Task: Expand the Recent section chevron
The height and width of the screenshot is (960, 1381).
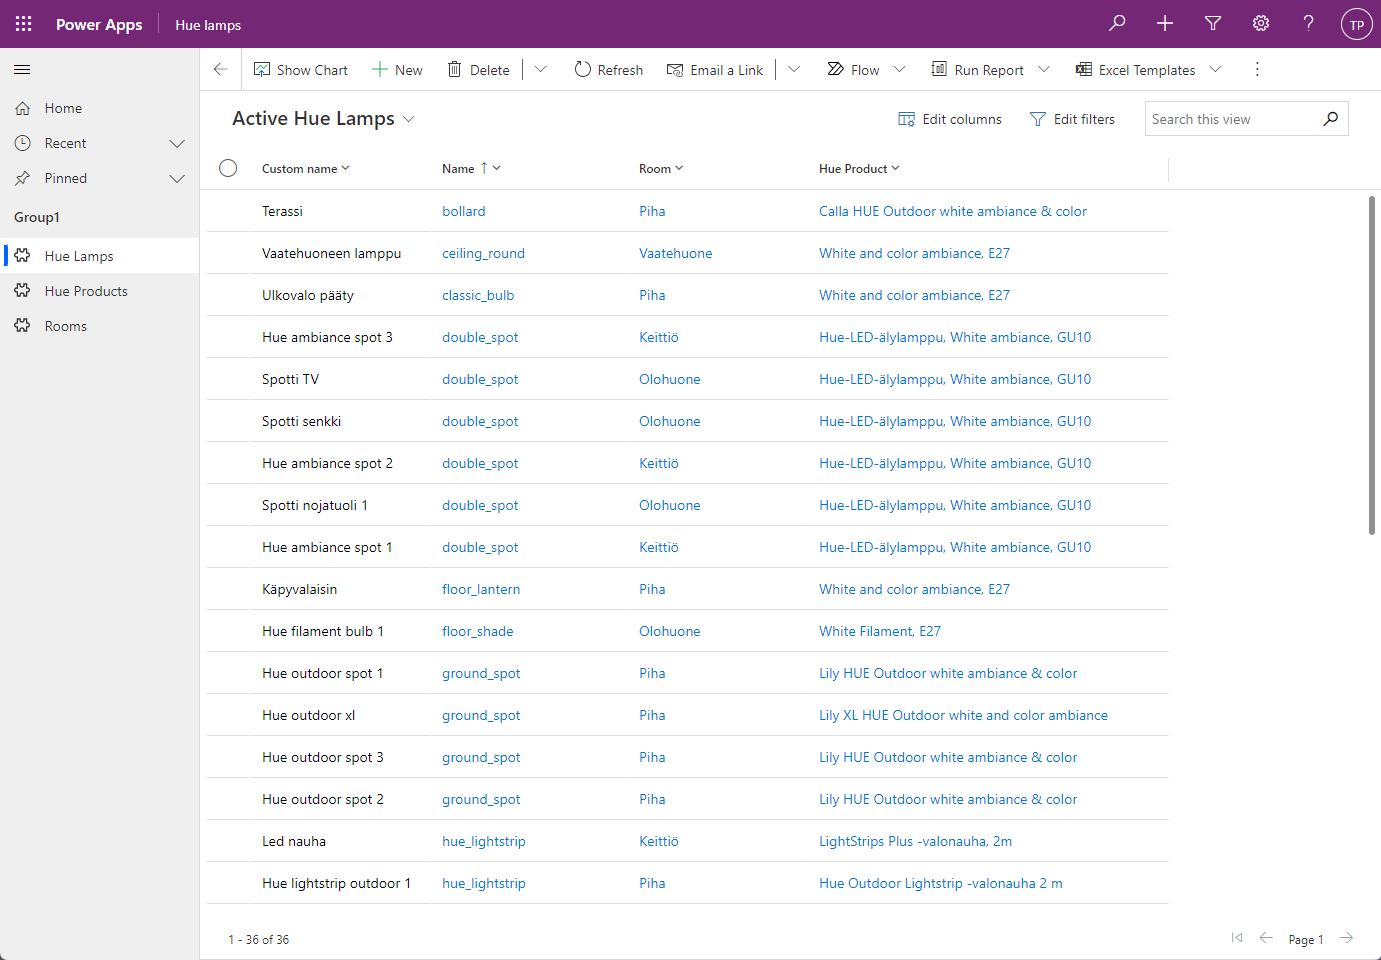Action: (x=177, y=144)
